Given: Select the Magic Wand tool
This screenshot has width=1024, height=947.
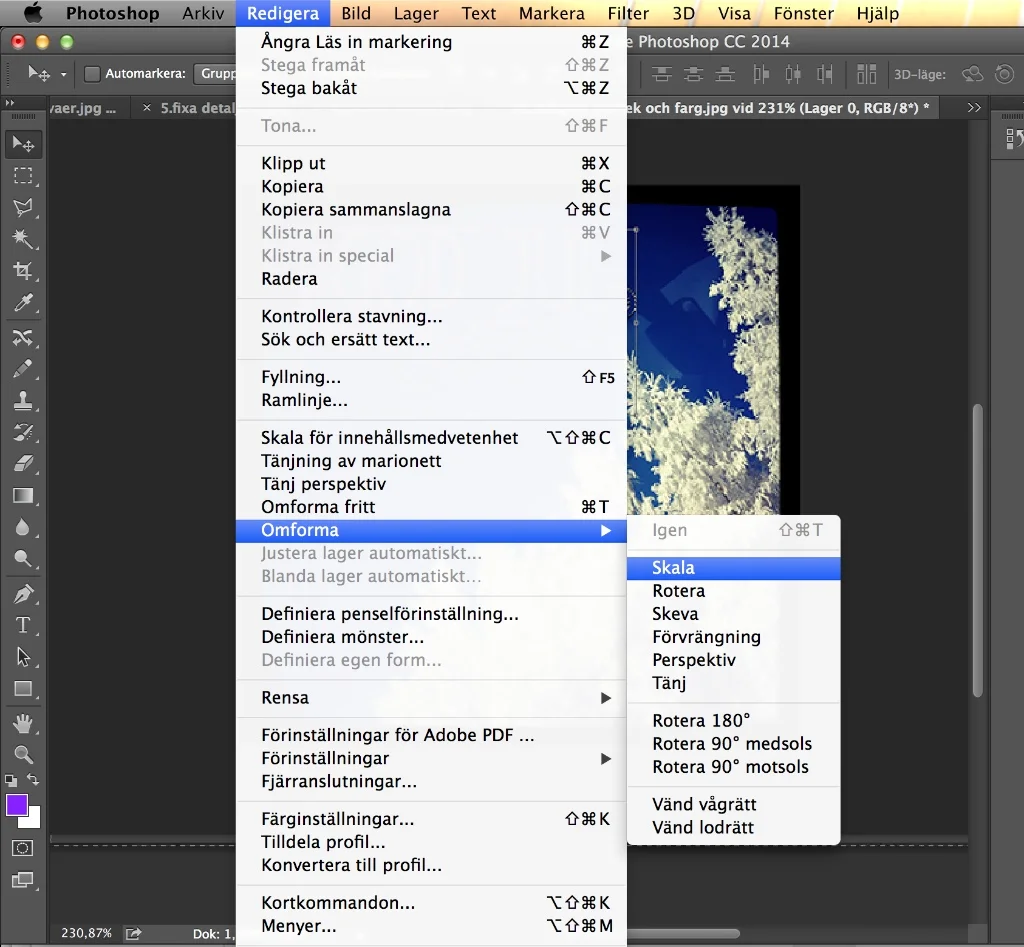Looking at the screenshot, I should click(x=24, y=239).
